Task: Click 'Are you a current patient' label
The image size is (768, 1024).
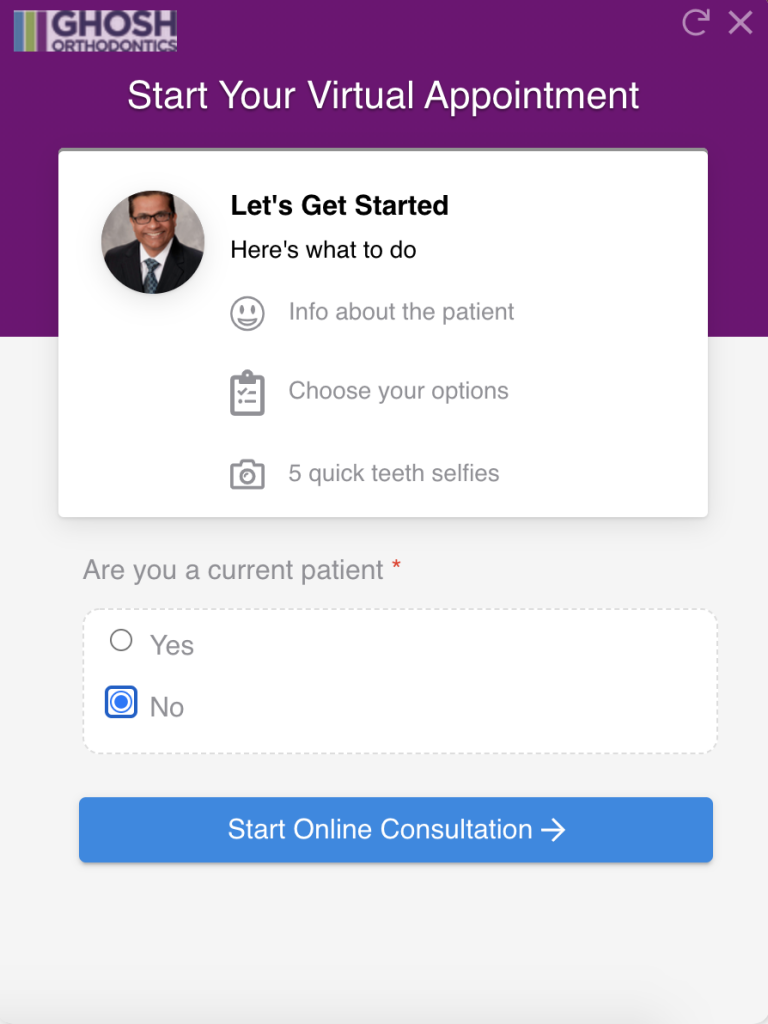Action: point(233,570)
